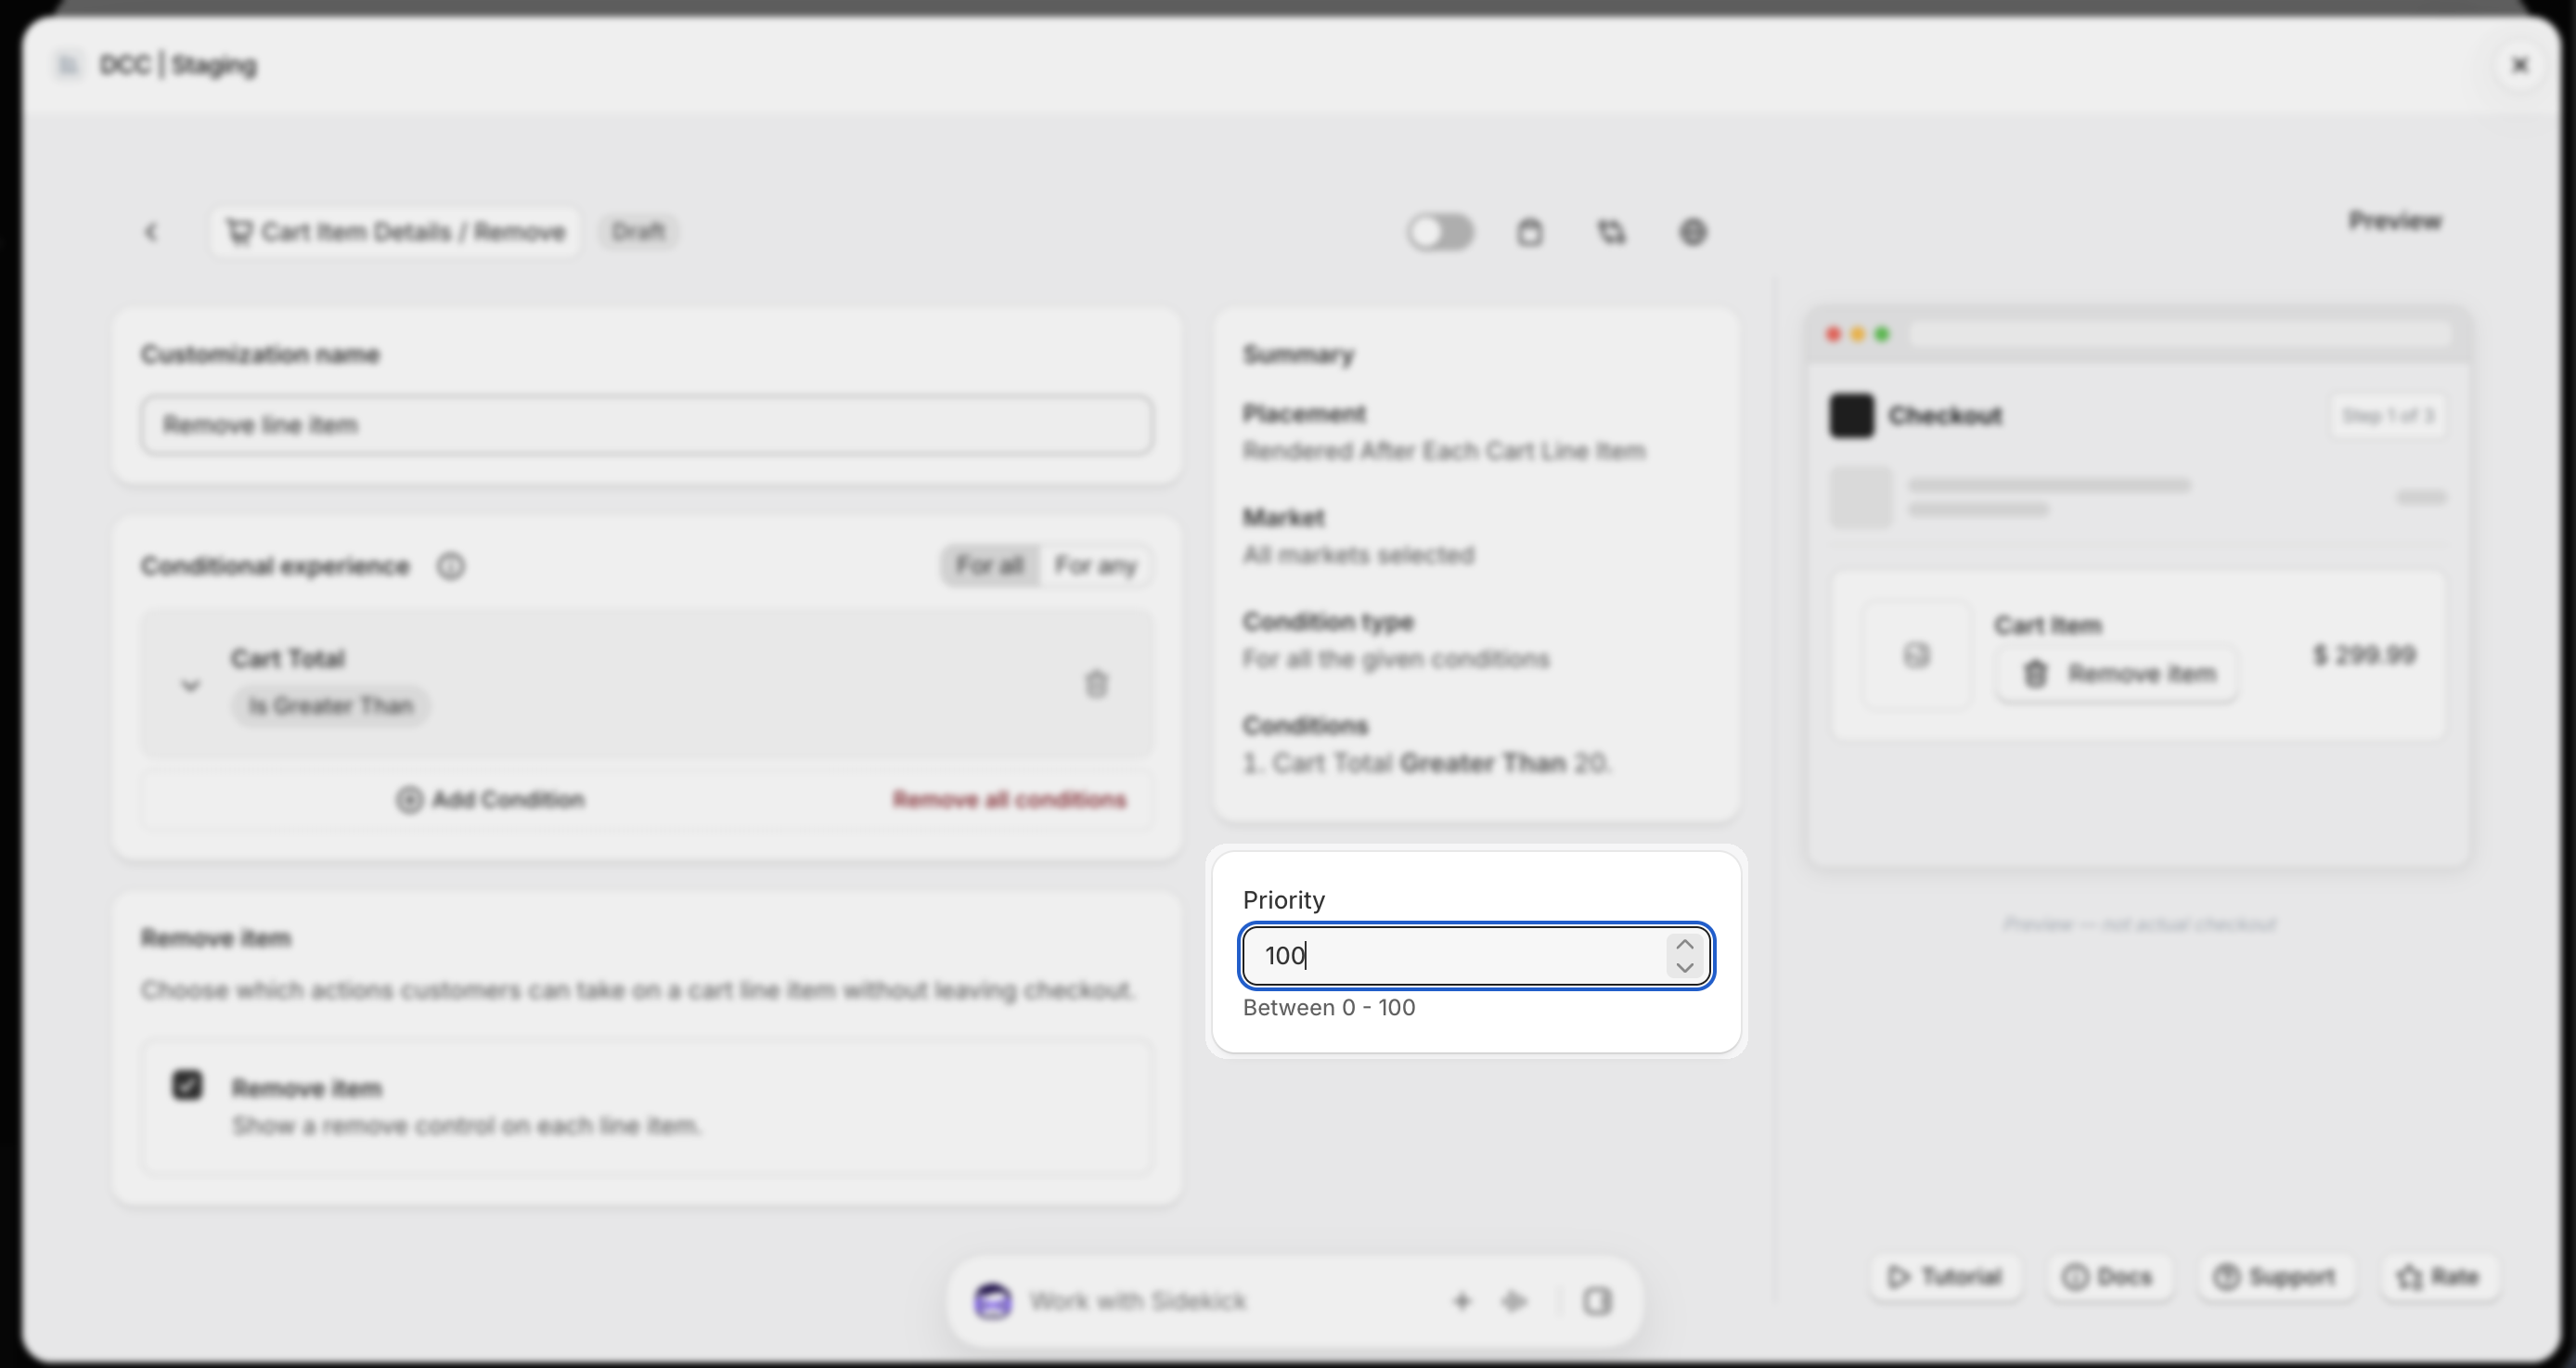The height and width of the screenshot is (1368, 2576).
Task: Open the Docs button
Action: (x=2107, y=1277)
